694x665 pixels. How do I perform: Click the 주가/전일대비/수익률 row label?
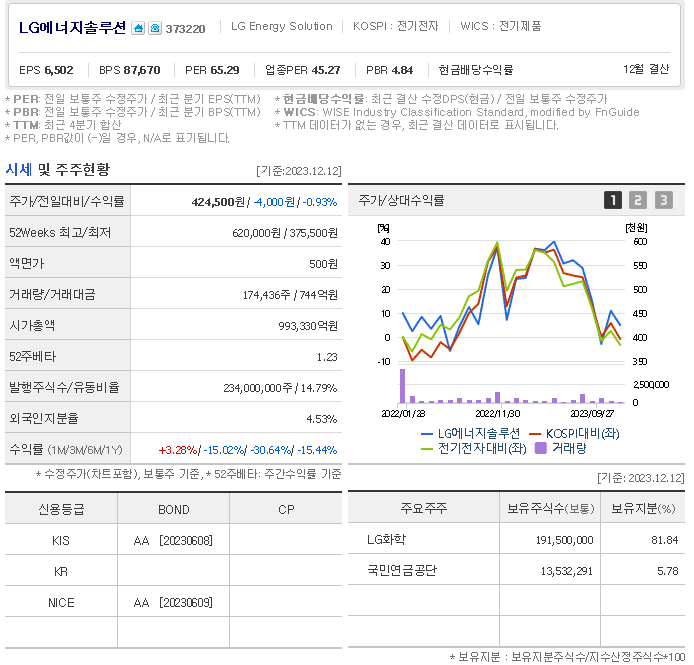[x=67, y=201]
